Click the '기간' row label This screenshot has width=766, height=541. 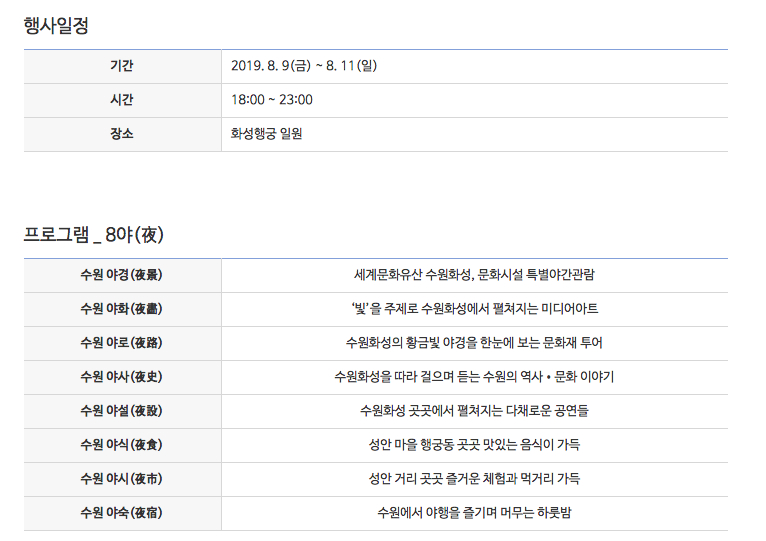(x=122, y=65)
